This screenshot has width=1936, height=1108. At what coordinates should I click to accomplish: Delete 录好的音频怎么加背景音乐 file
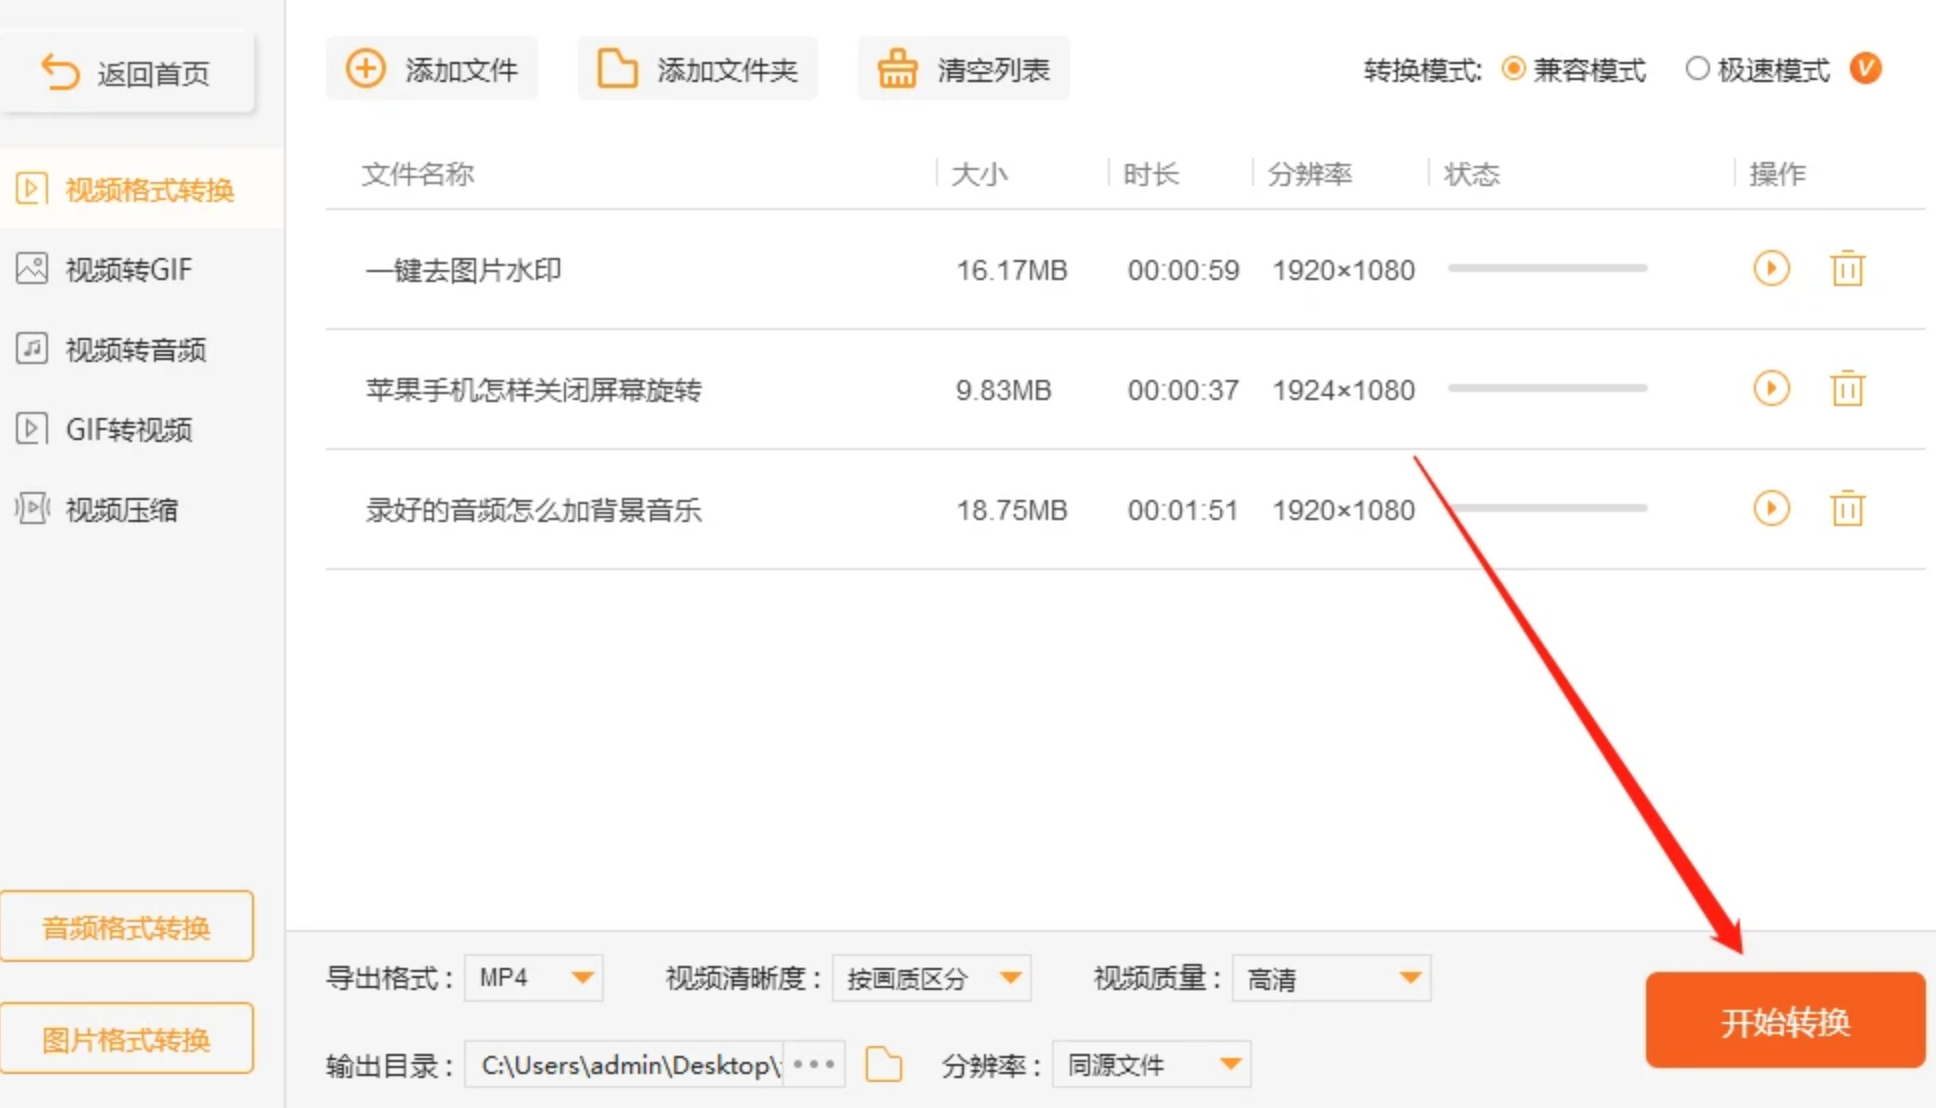tap(1847, 509)
